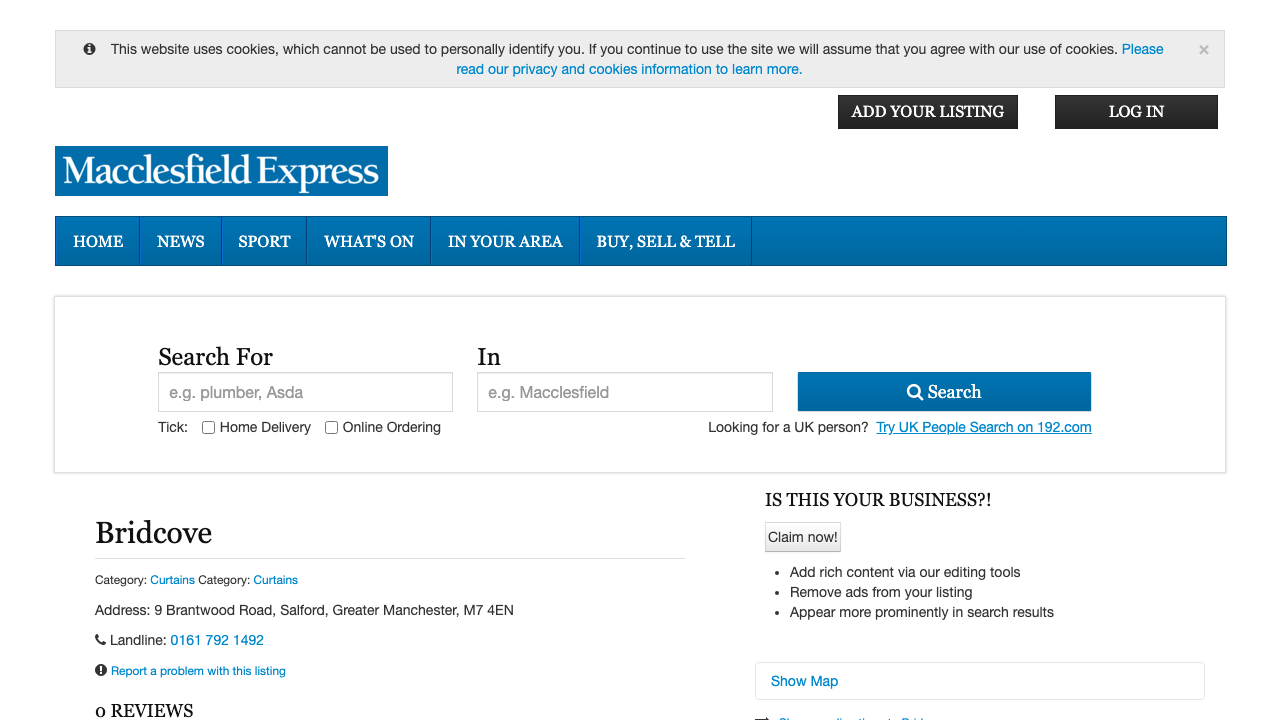Enable the Online Ordering checkbox

pos(332,428)
